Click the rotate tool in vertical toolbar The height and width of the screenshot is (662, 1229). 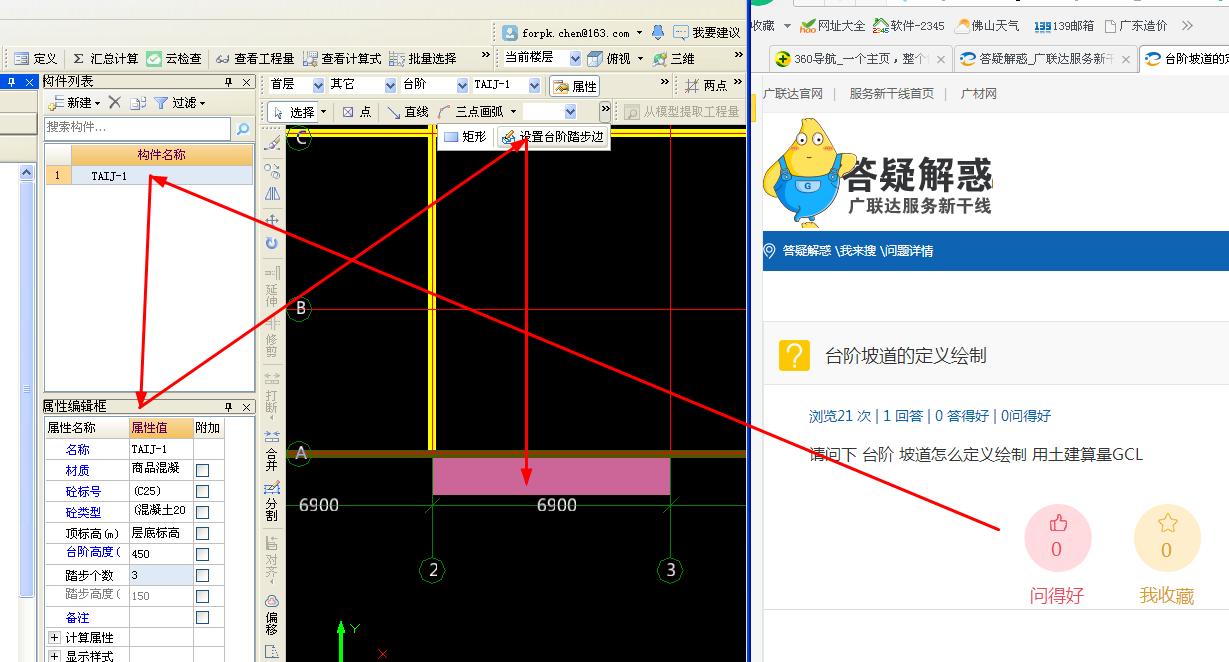271,243
